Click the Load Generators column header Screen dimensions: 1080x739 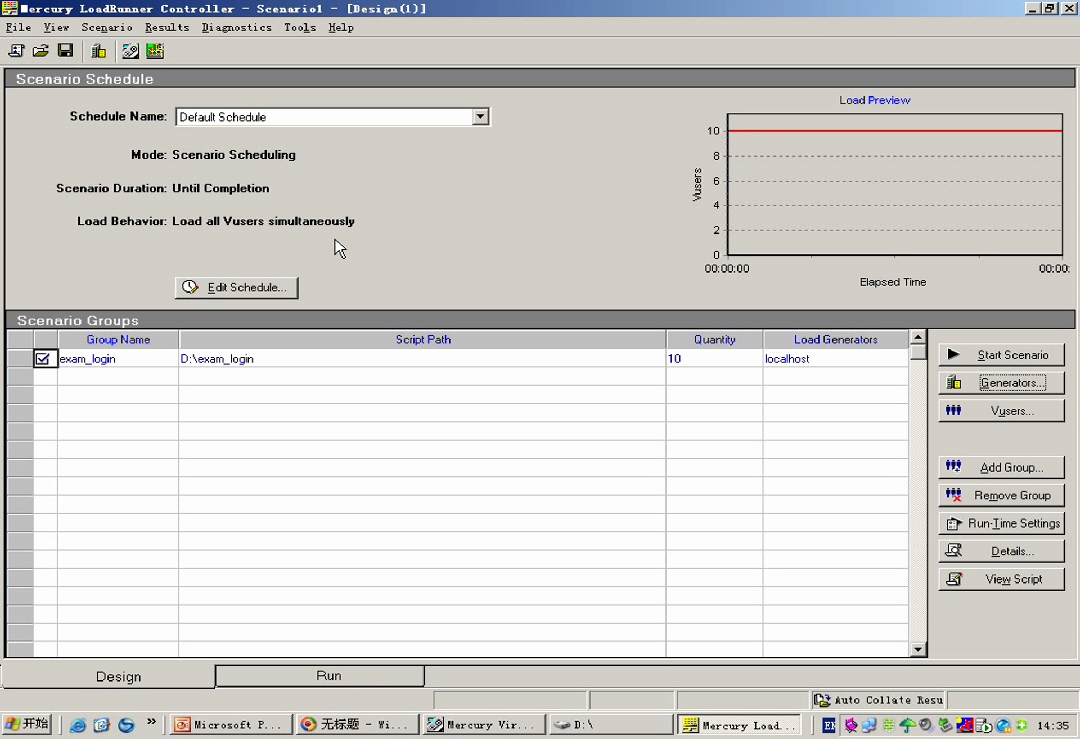pyautogui.click(x=835, y=340)
